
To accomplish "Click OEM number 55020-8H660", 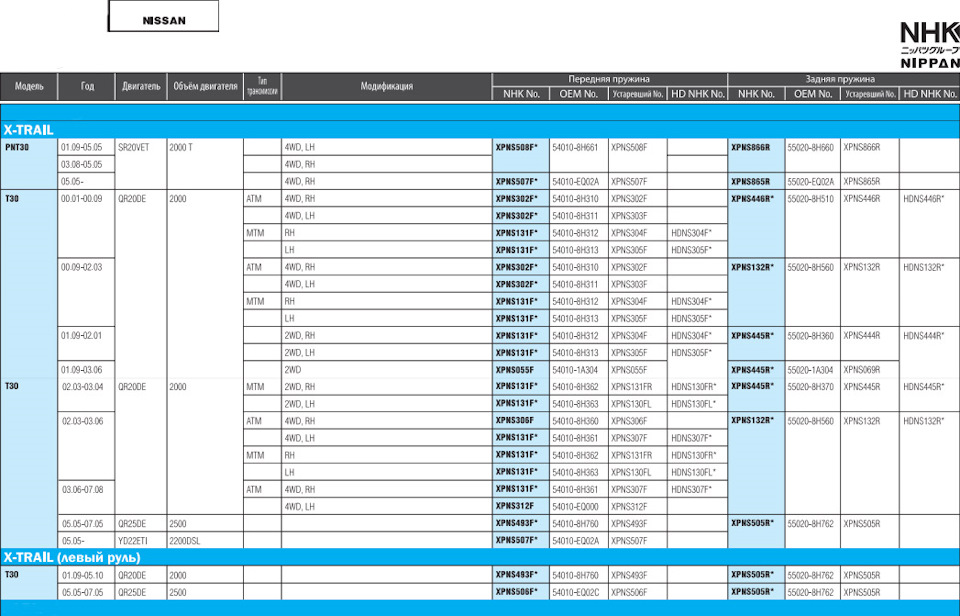I will [811, 148].
